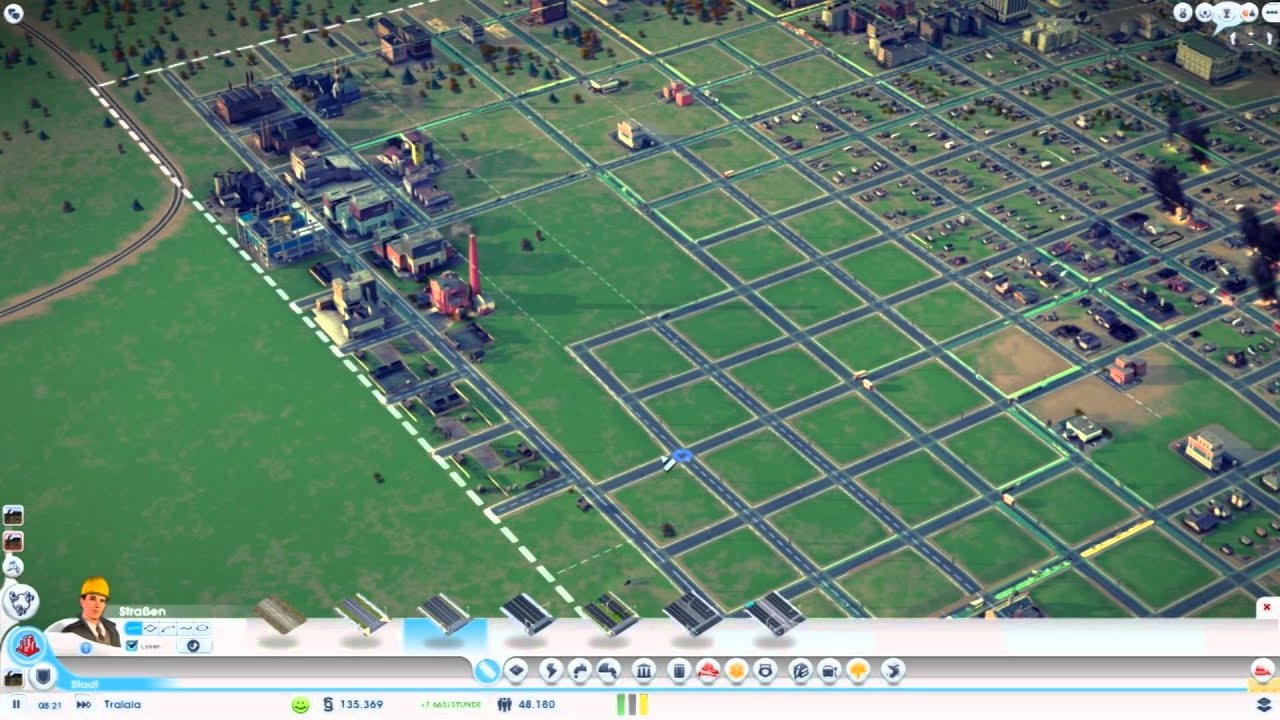The width and height of the screenshot is (1280, 720).
Task: Pick the fifth road with green median
Action: click(610, 614)
